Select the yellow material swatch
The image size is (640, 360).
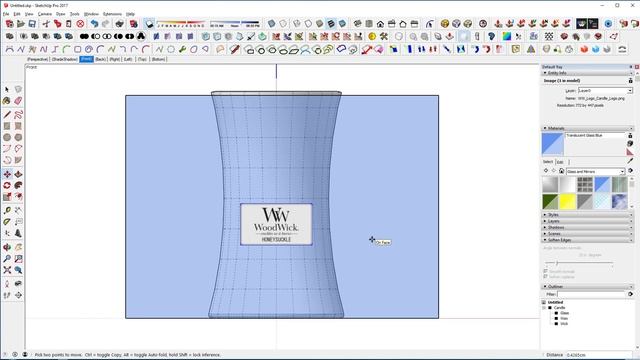click(x=567, y=202)
